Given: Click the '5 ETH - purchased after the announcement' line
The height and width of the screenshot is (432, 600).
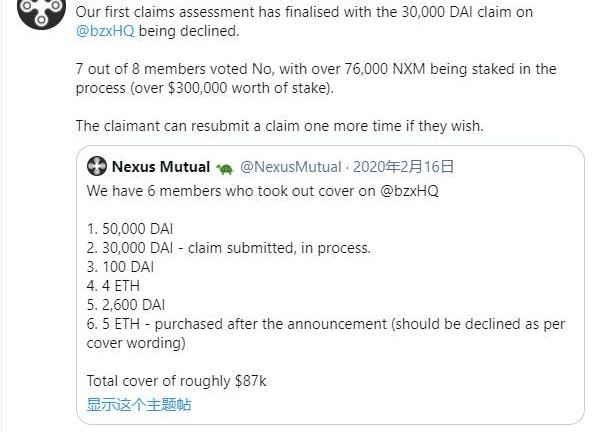Looking at the screenshot, I should coord(300,324).
